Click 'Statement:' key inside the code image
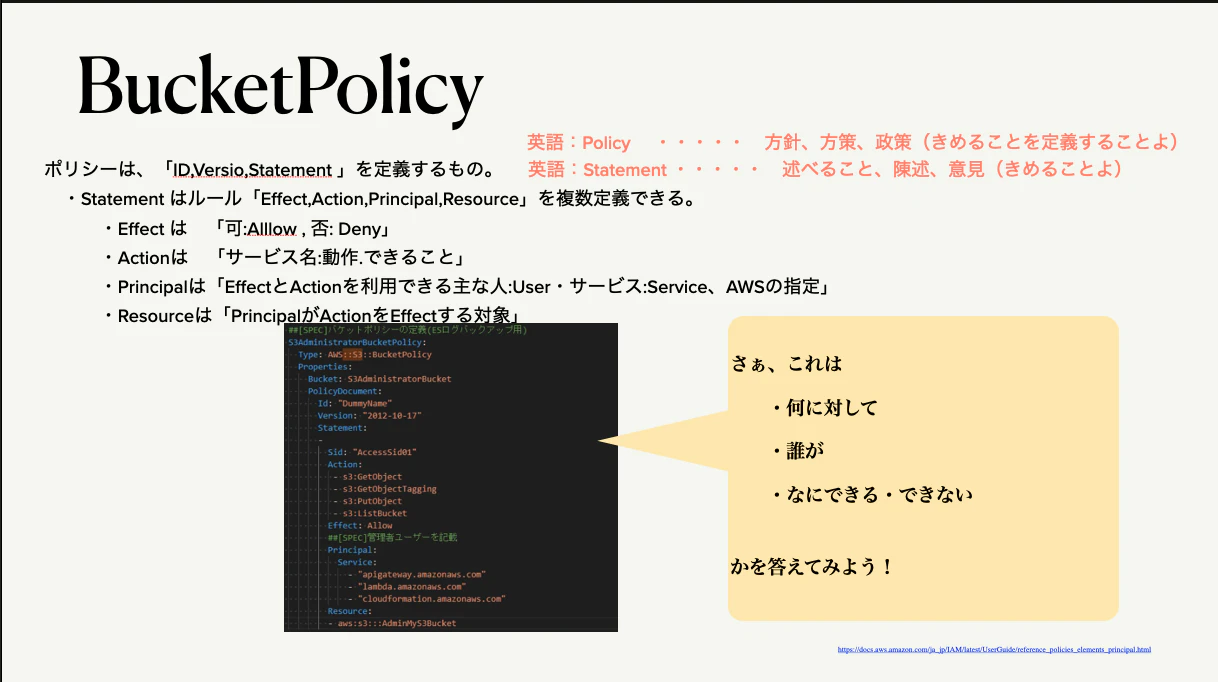The width and height of the screenshot is (1218, 682). pyautogui.click(x=342, y=428)
